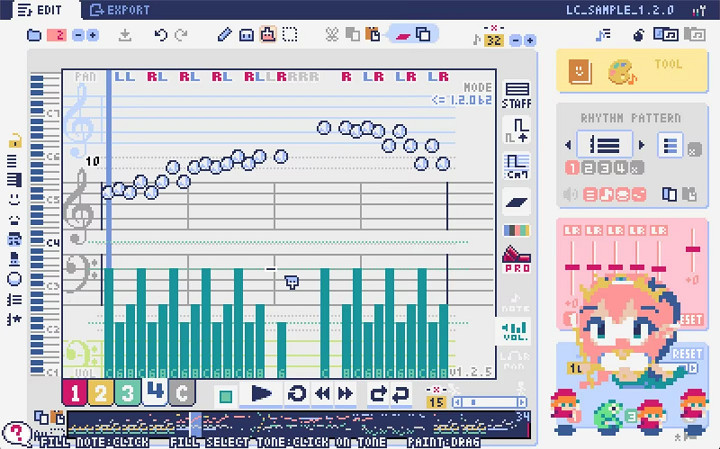Viewport: 720px width, 449px height.
Task: Click the clipboard paste icon in toolbar
Action: [373, 35]
